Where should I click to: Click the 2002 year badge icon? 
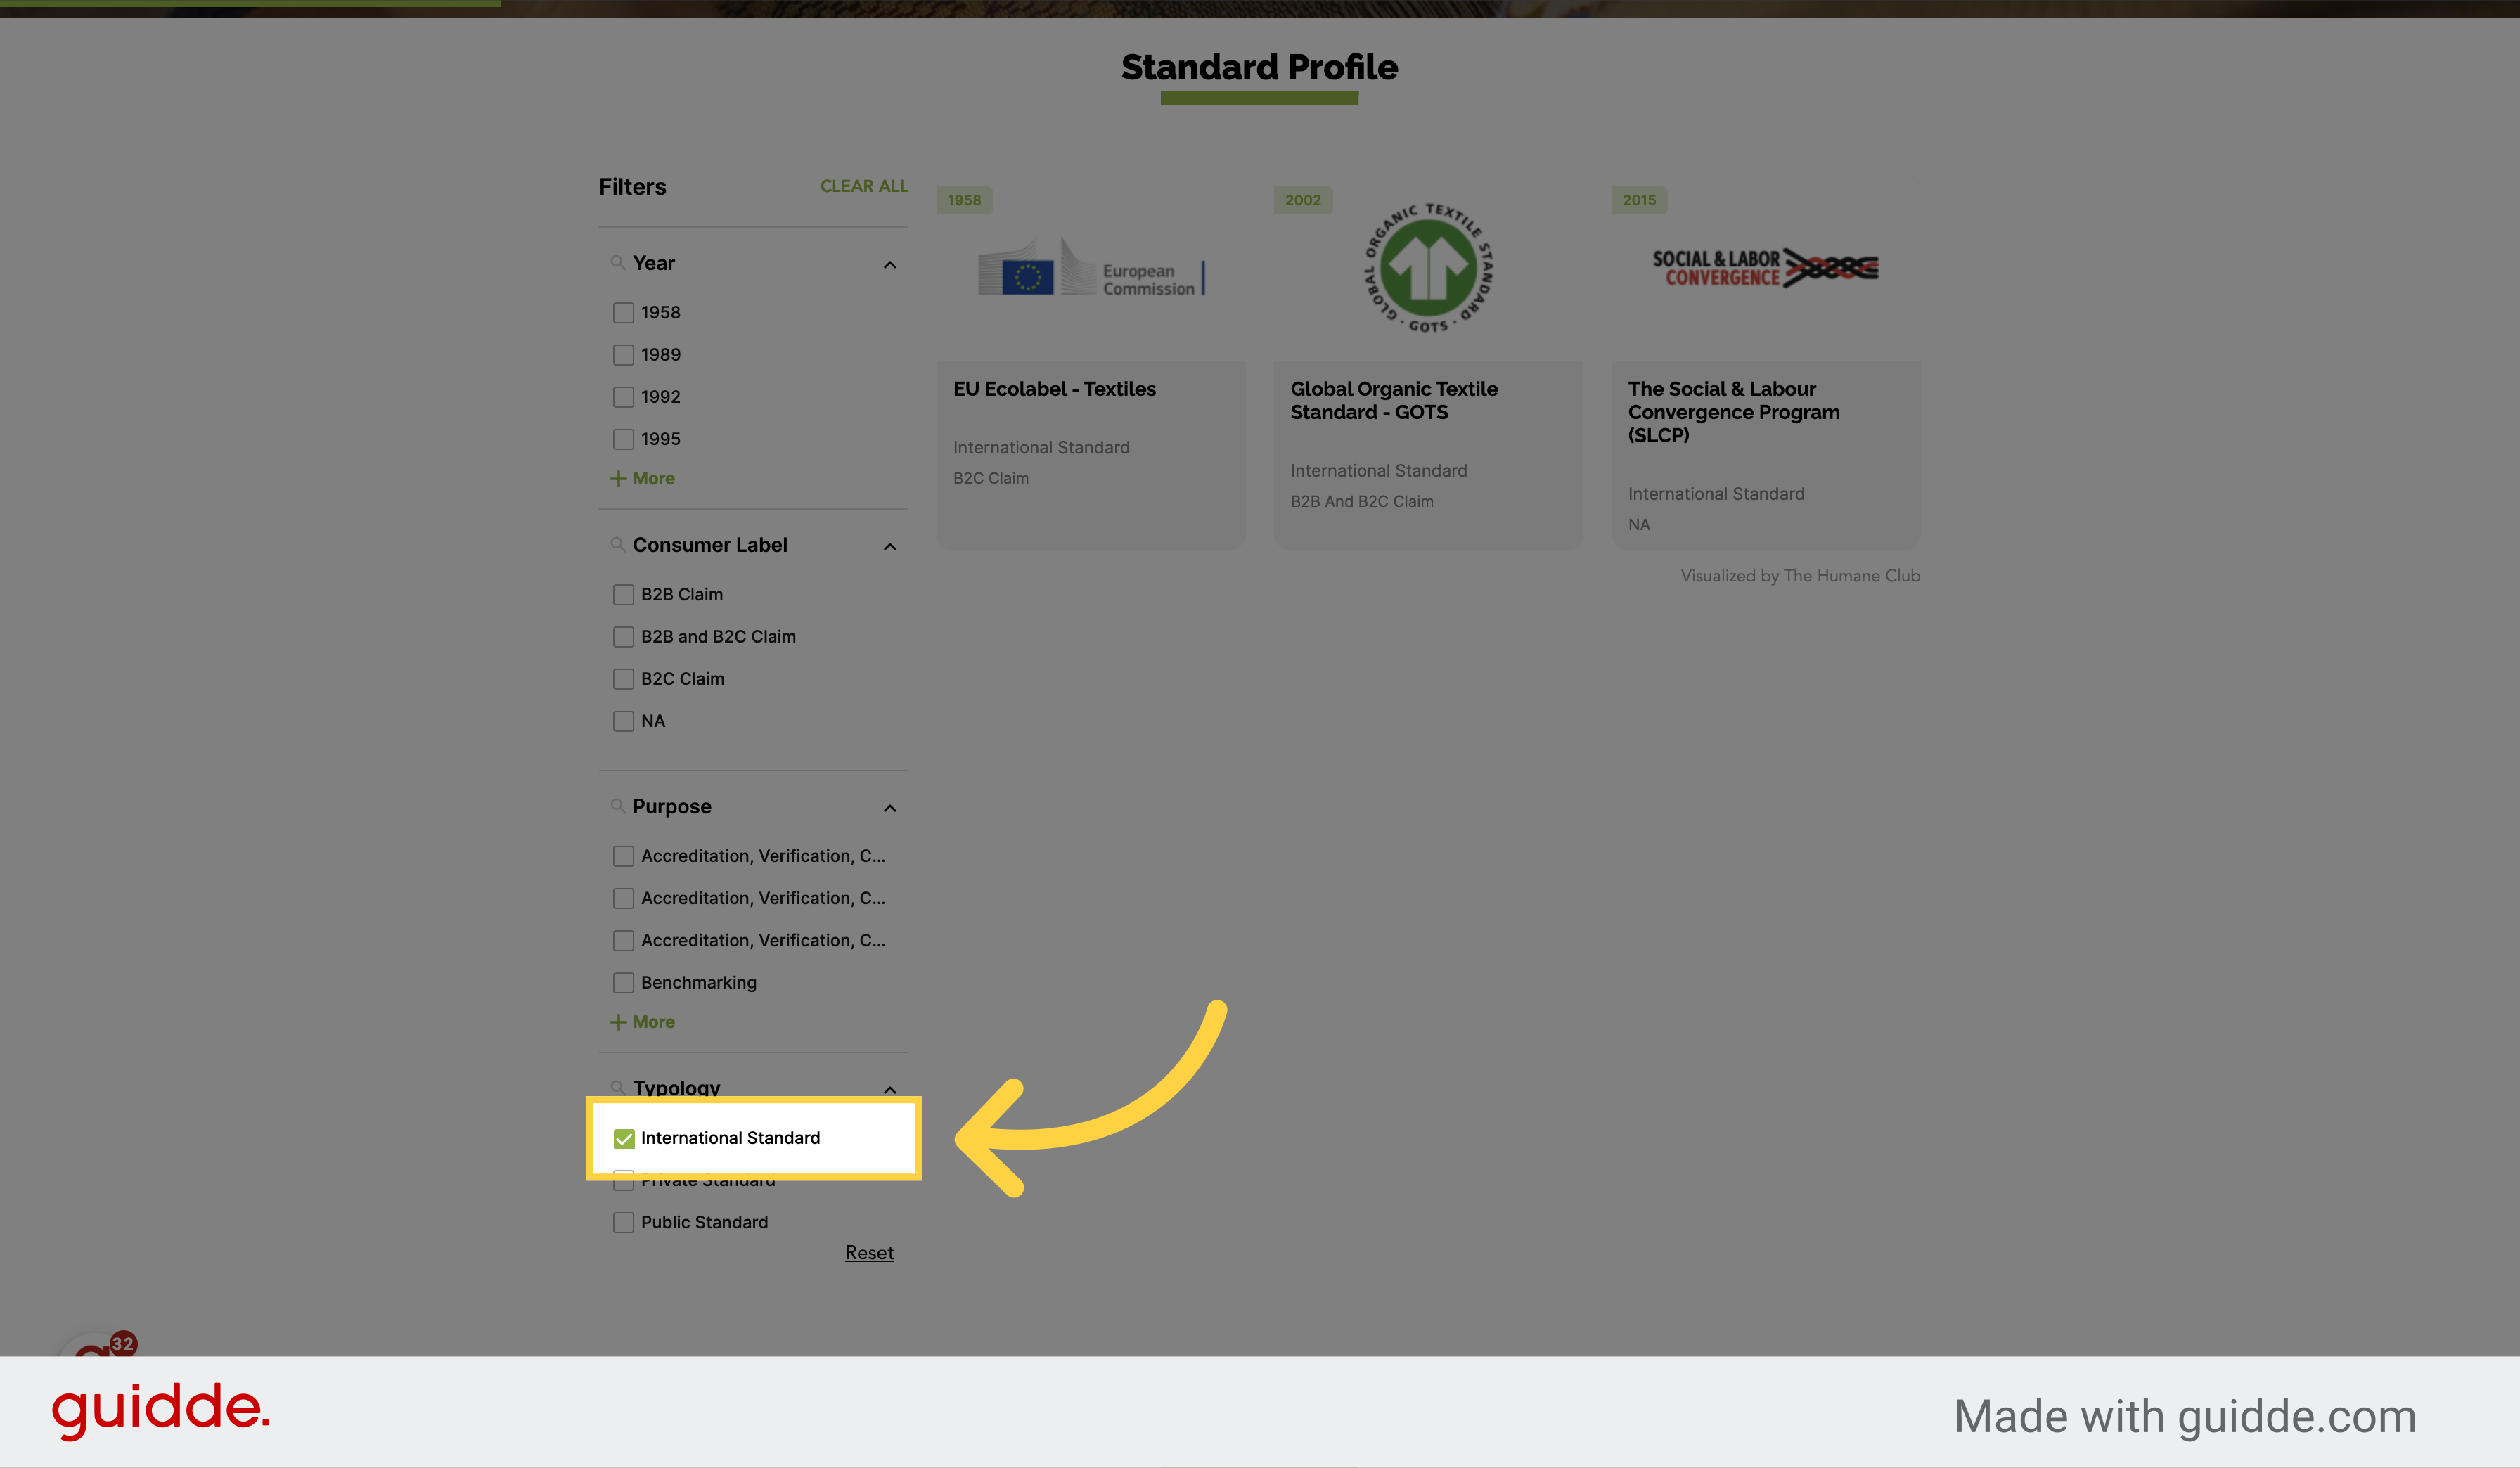click(x=1302, y=199)
